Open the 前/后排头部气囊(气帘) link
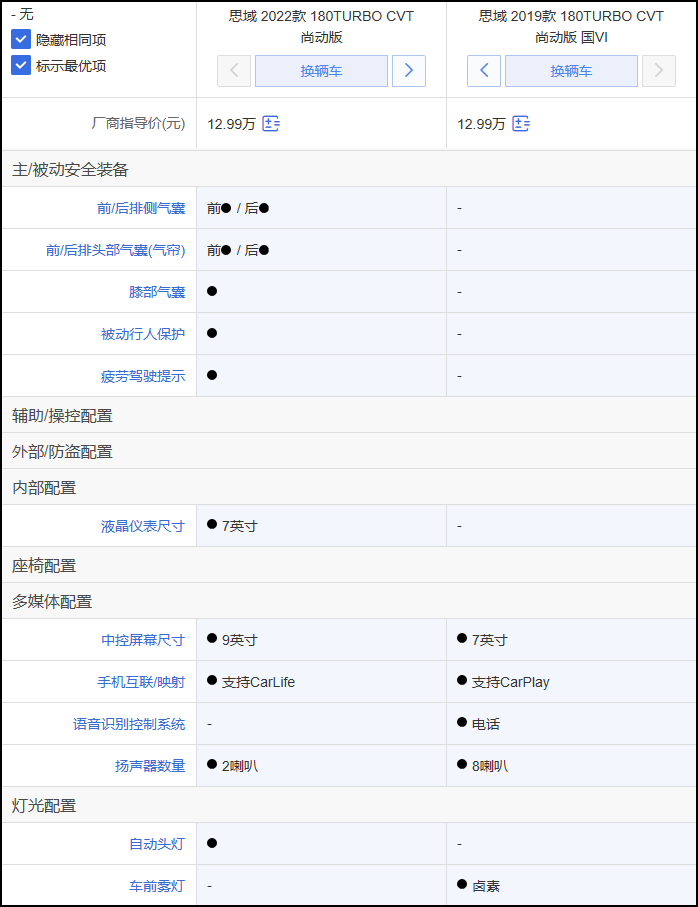The height and width of the screenshot is (907, 698). click(116, 250)
